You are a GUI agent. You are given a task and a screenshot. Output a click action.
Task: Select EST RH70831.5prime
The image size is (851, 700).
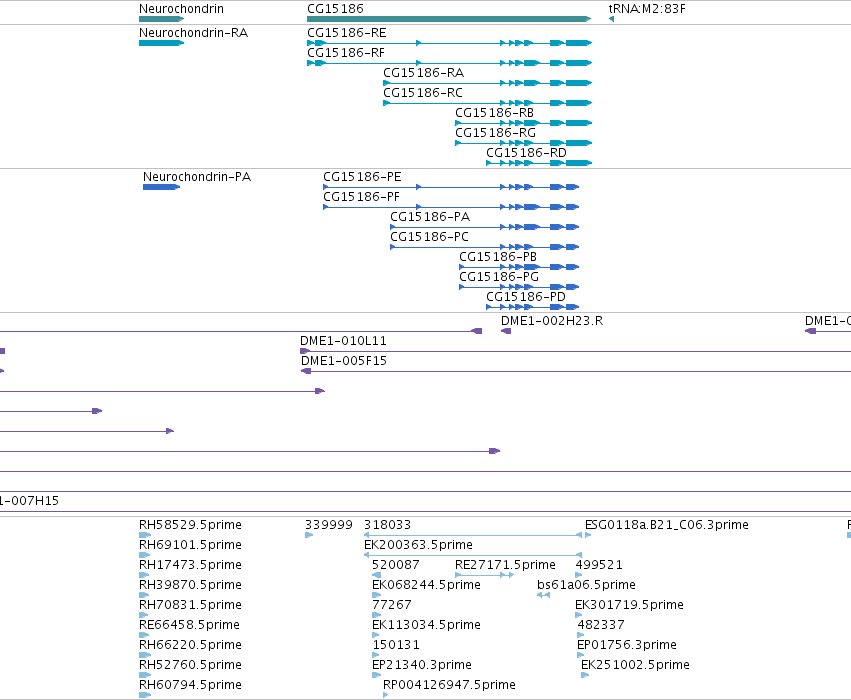pyautogui.click(x=190, y=605)
